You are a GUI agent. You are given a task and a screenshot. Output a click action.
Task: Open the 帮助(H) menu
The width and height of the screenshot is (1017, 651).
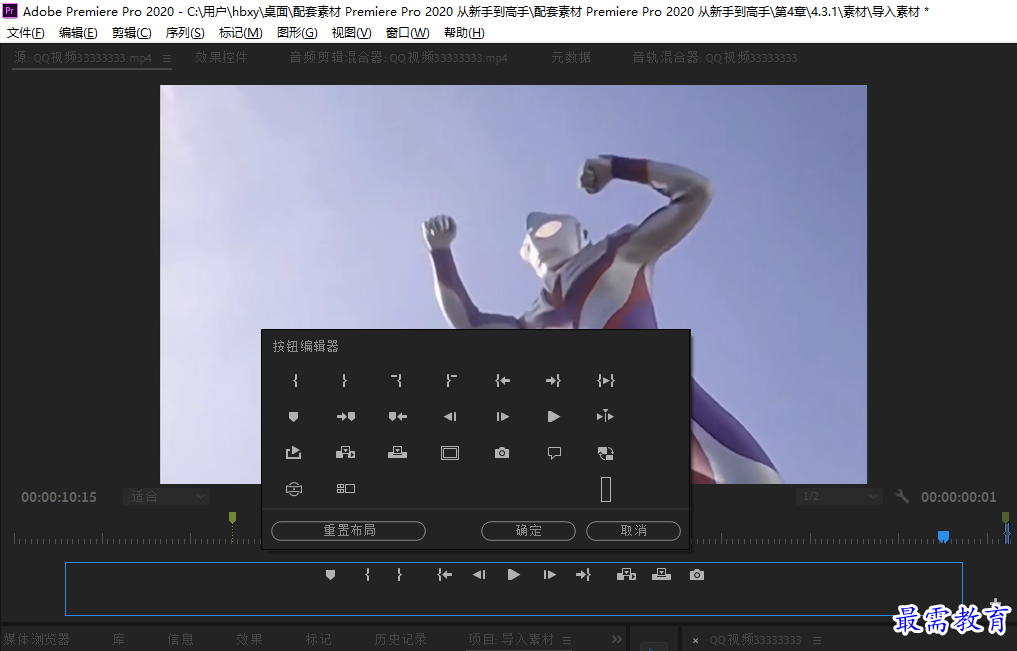tap(464, 32)
